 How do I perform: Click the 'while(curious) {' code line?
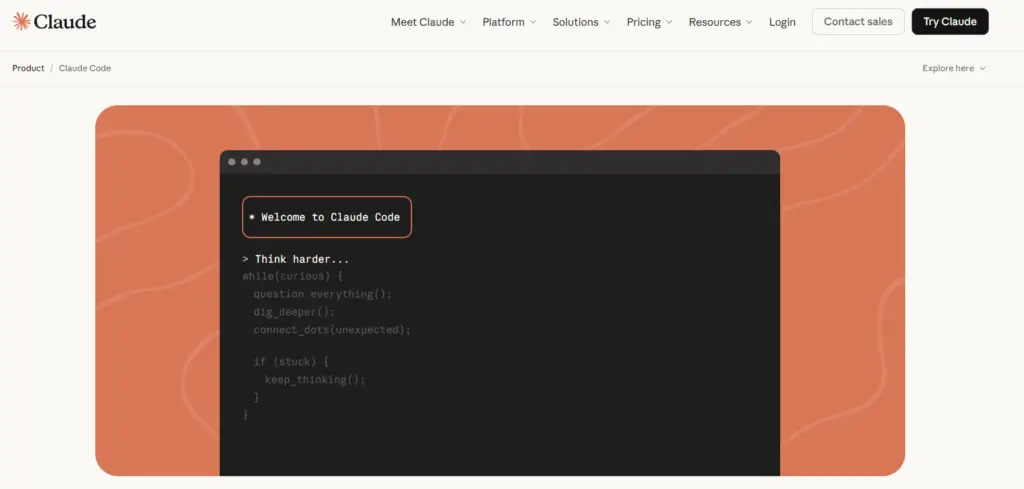pyautogui.click(x=293, y=276)
